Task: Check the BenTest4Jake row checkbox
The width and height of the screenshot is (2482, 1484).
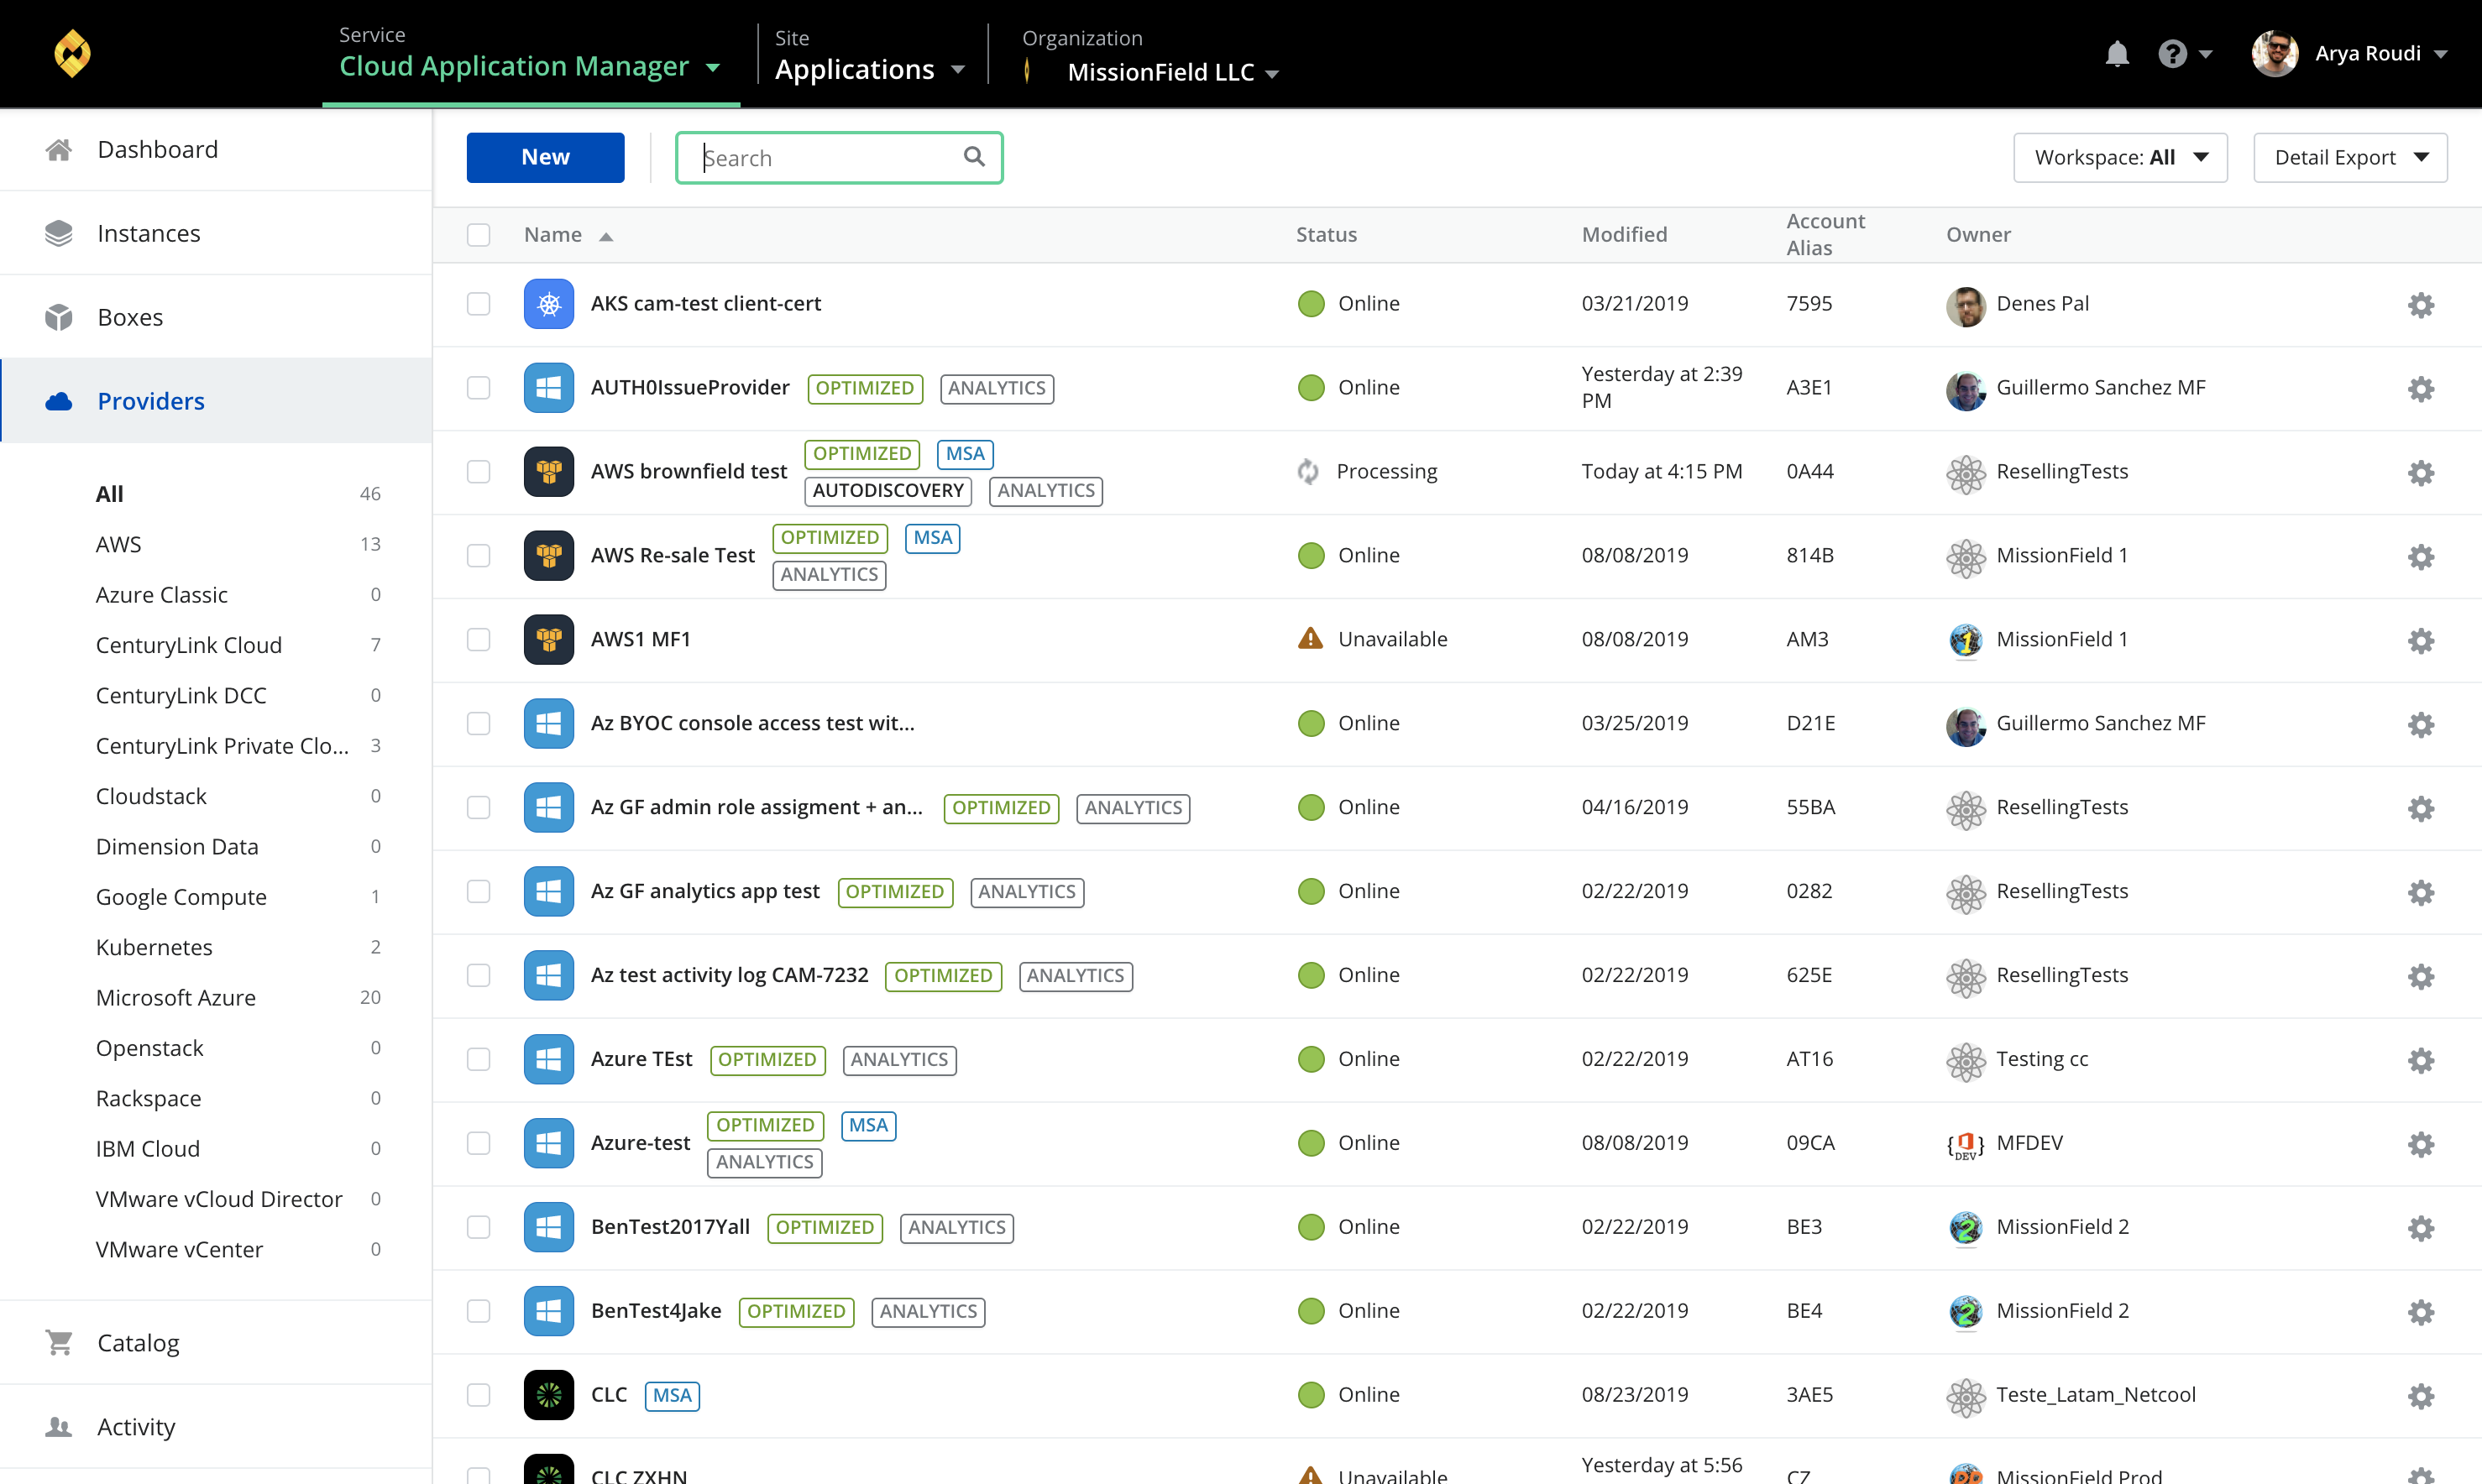Action: pyautogui.click(x=479, y=1312)
